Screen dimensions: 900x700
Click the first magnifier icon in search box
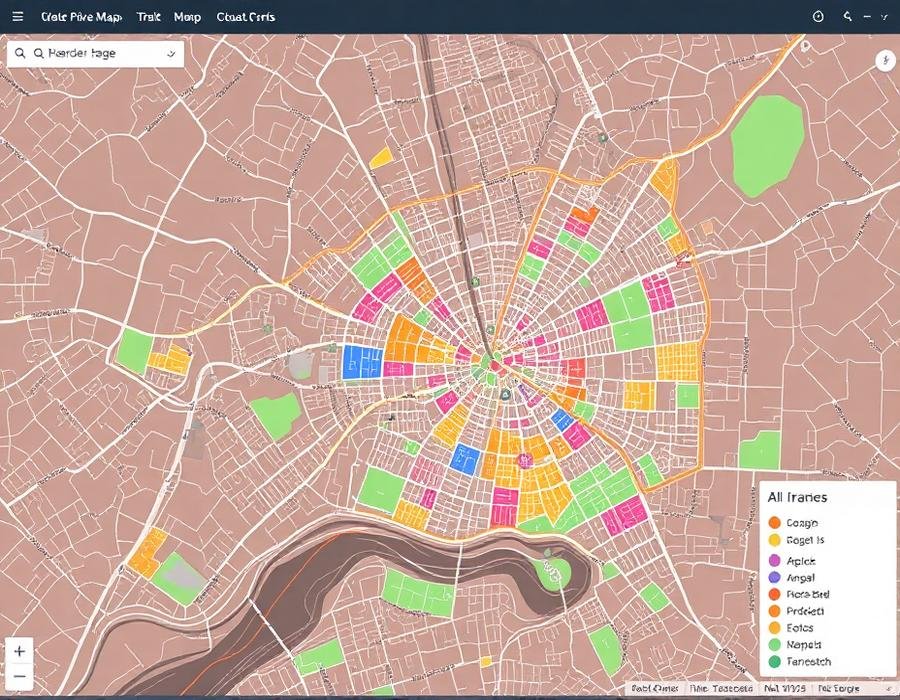point(20,53)
